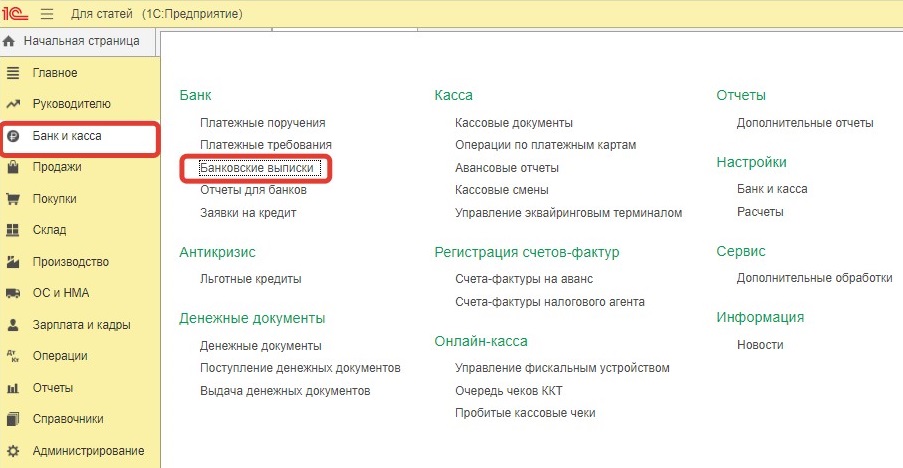Open Платежные требования

265,144
